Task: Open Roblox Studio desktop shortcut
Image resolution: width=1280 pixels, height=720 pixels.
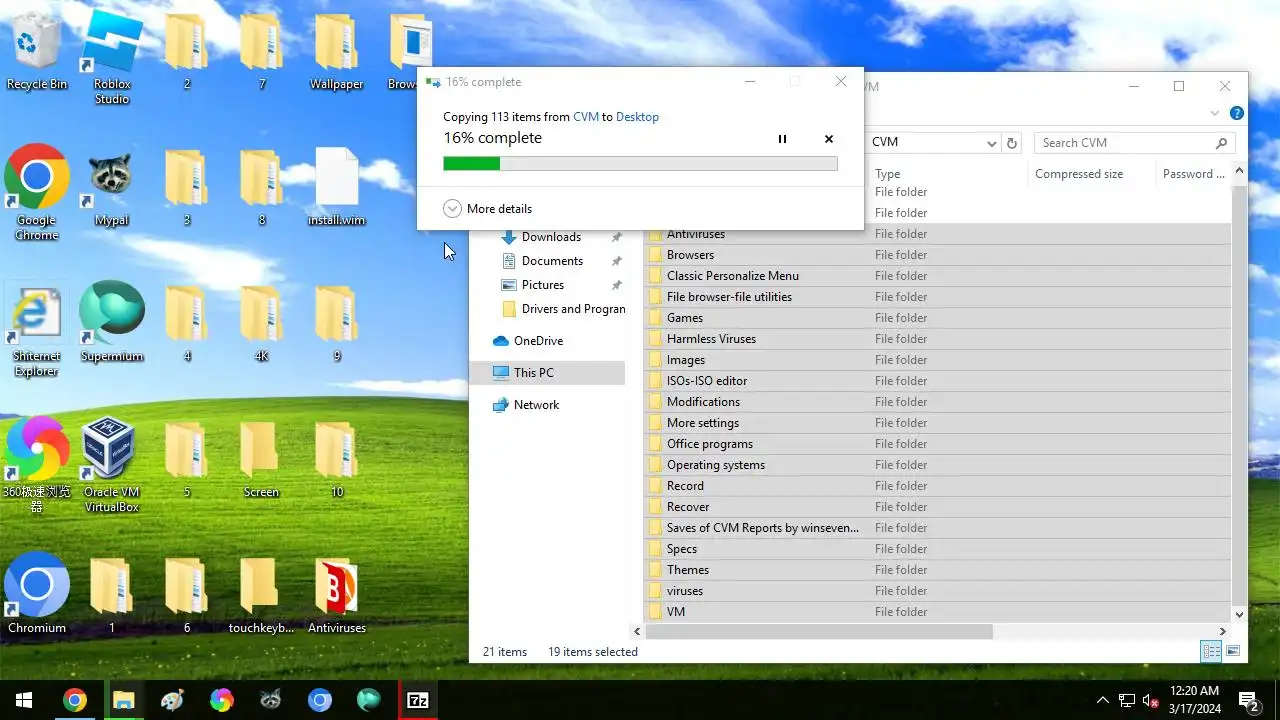Action: pos(112,58)
